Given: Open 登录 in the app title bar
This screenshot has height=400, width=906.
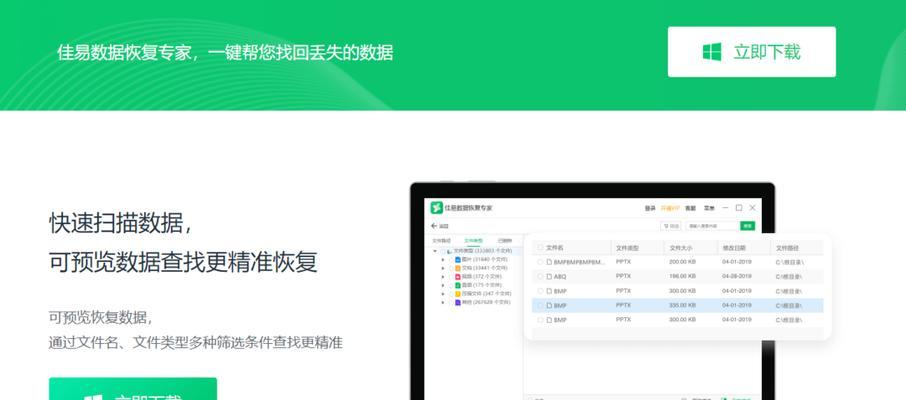Looking at the screenshot, I should pyautogui.click(x=650, y=208).
